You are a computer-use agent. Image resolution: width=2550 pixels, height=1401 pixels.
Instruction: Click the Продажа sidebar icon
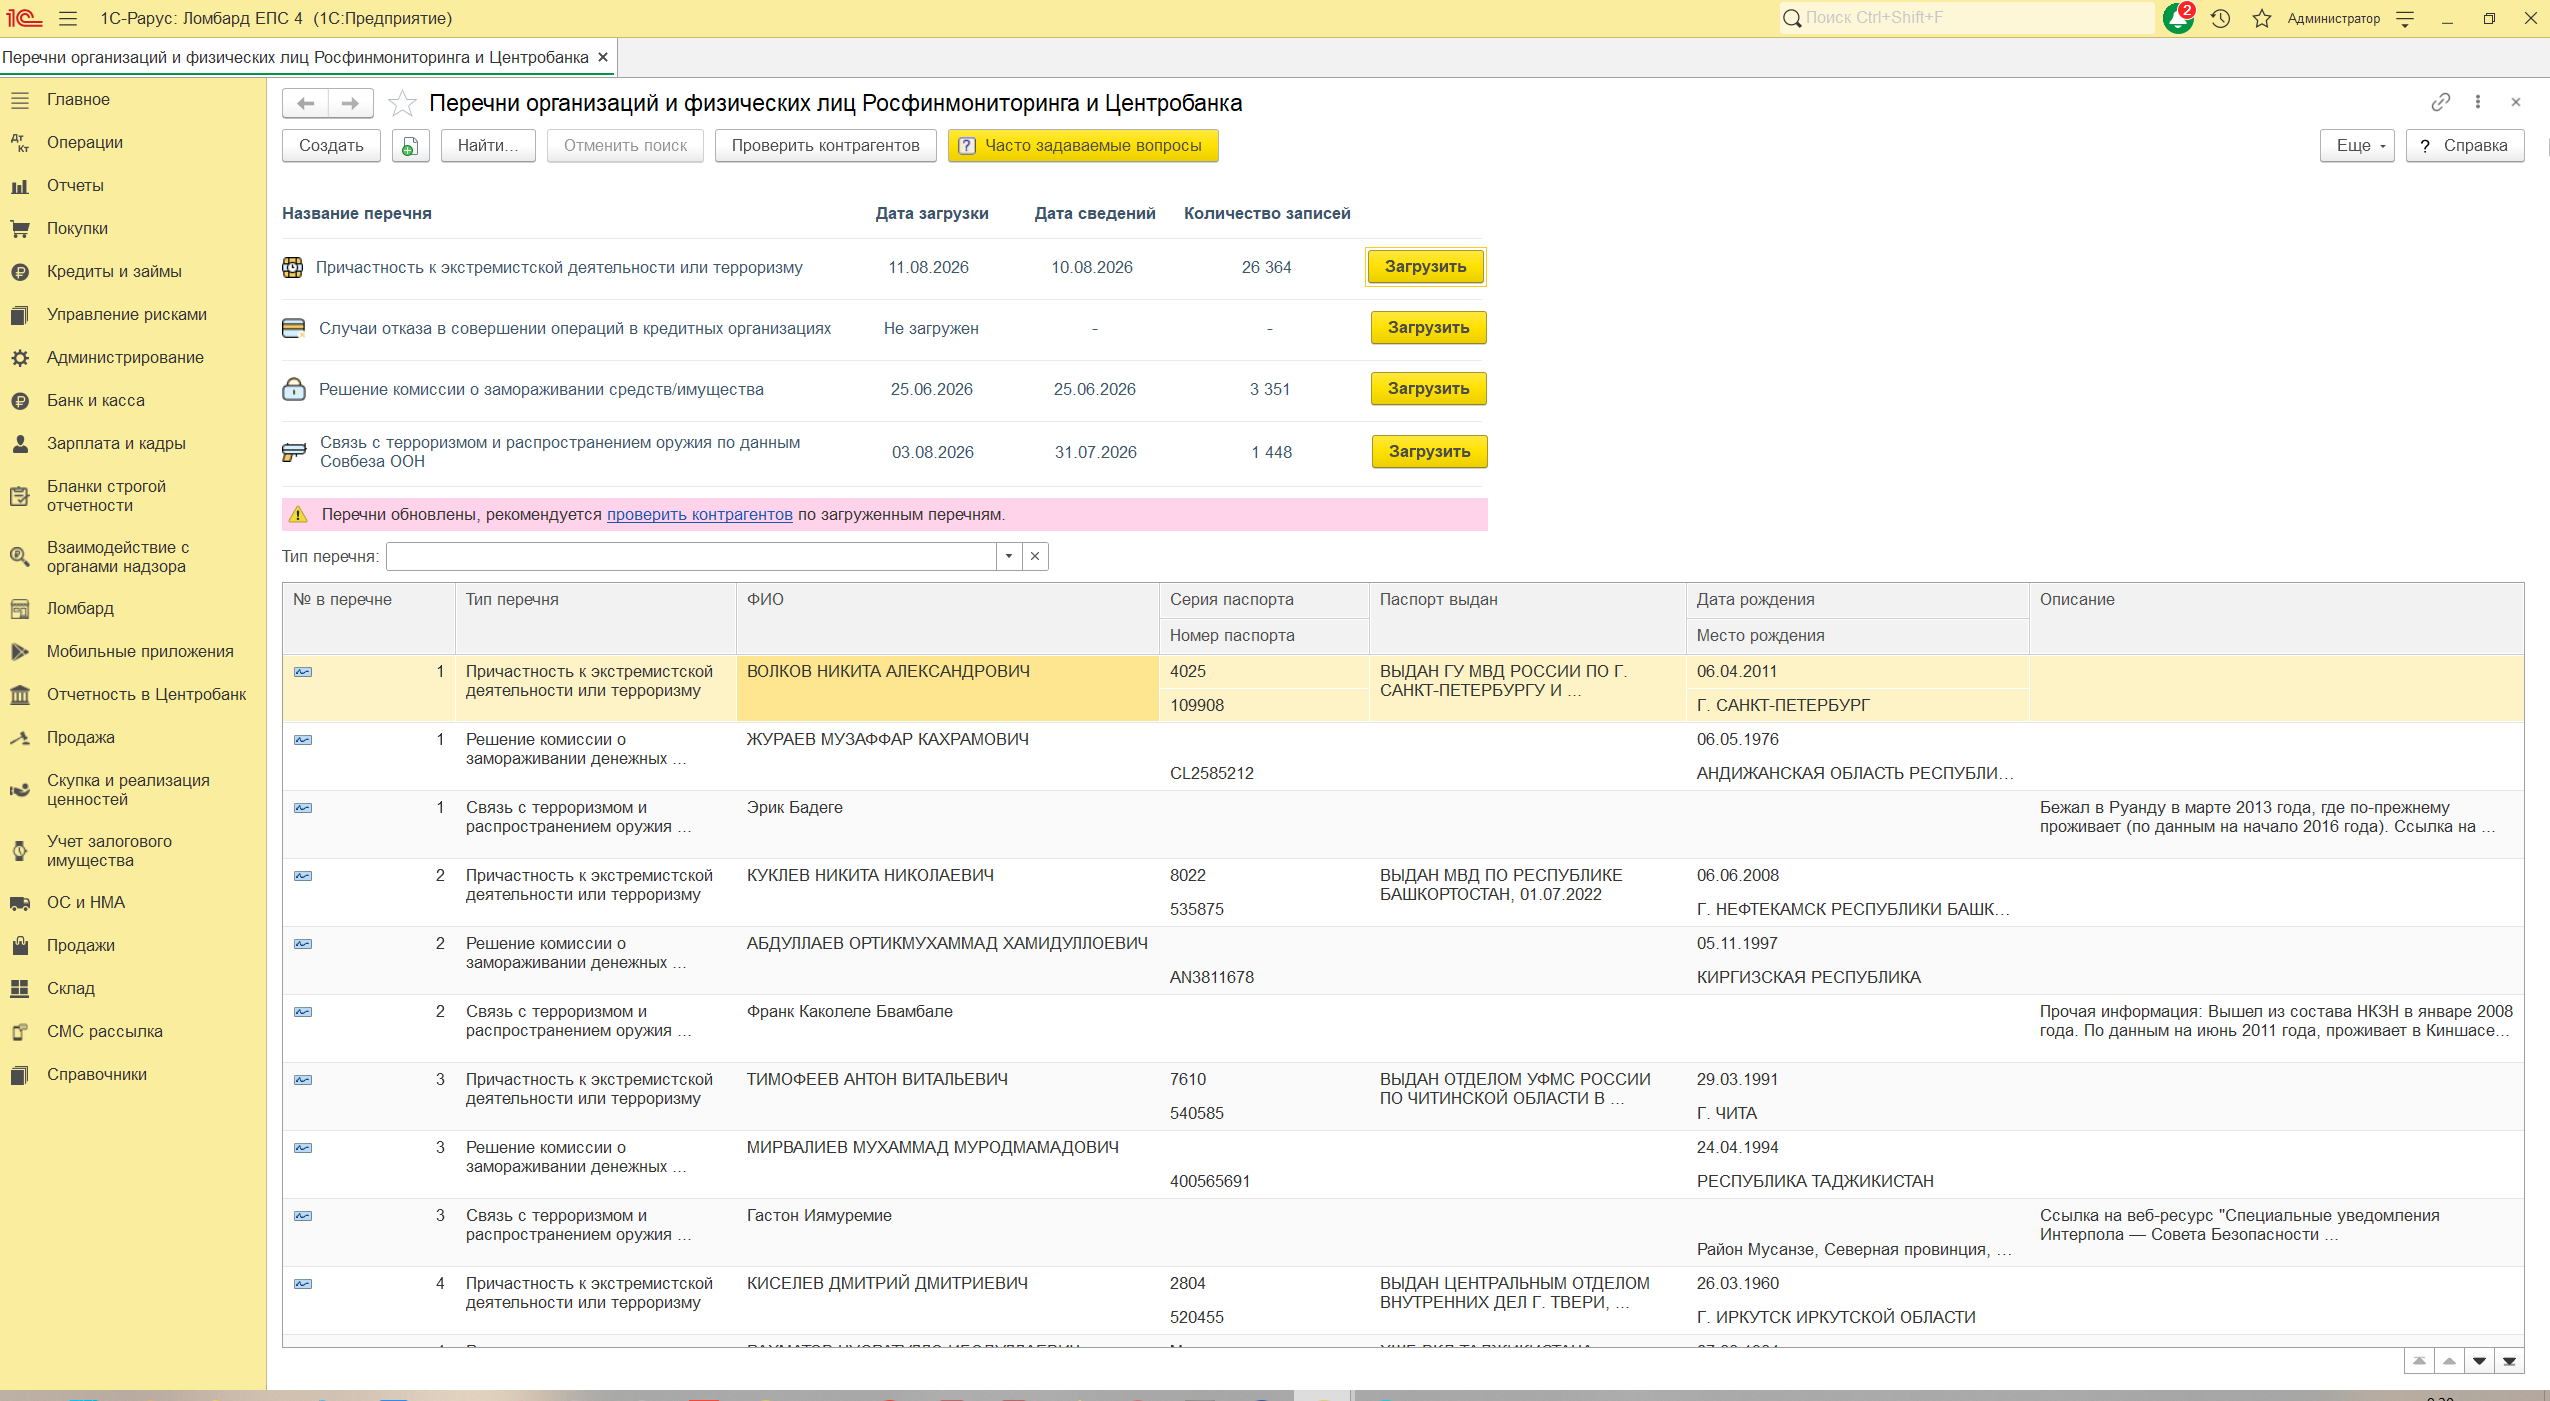coord(20,738)
